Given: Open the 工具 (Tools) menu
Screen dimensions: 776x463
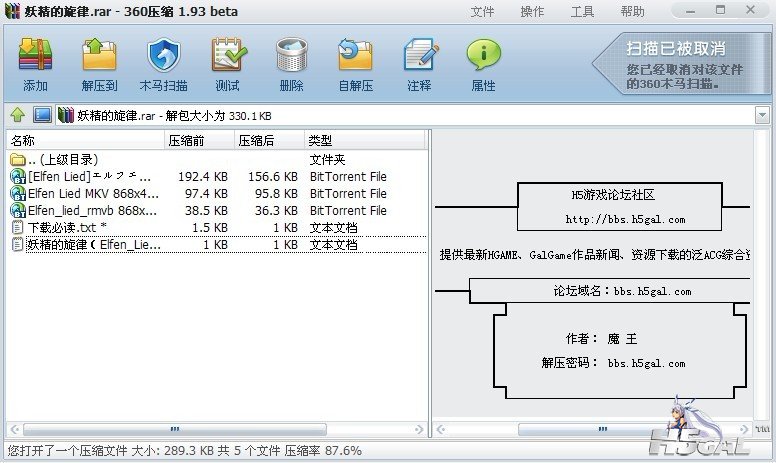Looking at the screenshot, I should coord(582,12).
